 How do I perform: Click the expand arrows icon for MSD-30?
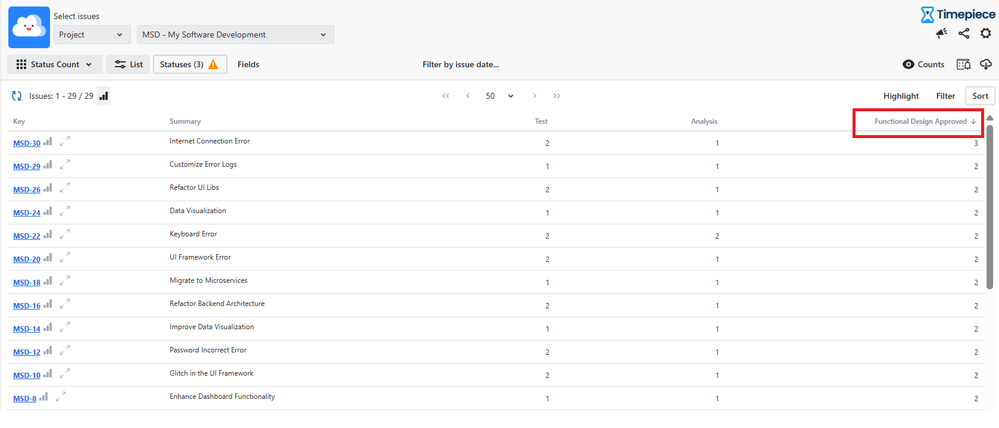(x=65, y=142)
